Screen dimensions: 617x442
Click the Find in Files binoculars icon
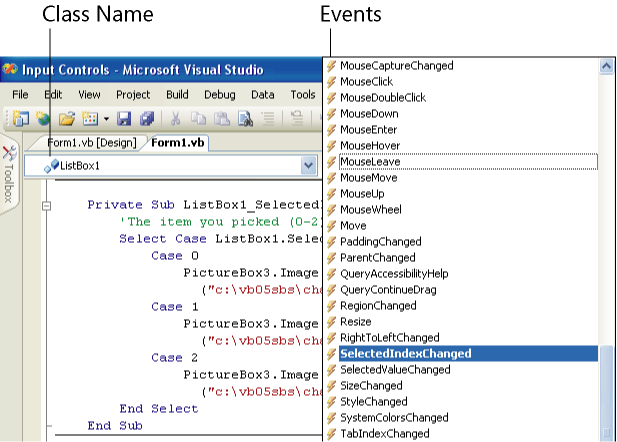click(245, 119)
